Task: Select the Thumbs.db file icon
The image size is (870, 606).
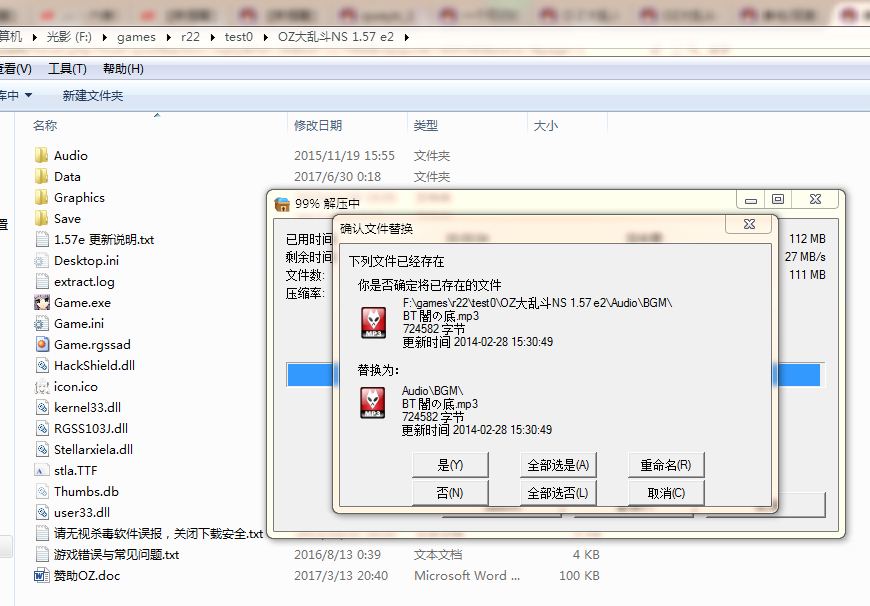Action: click(x=42, y=492)
